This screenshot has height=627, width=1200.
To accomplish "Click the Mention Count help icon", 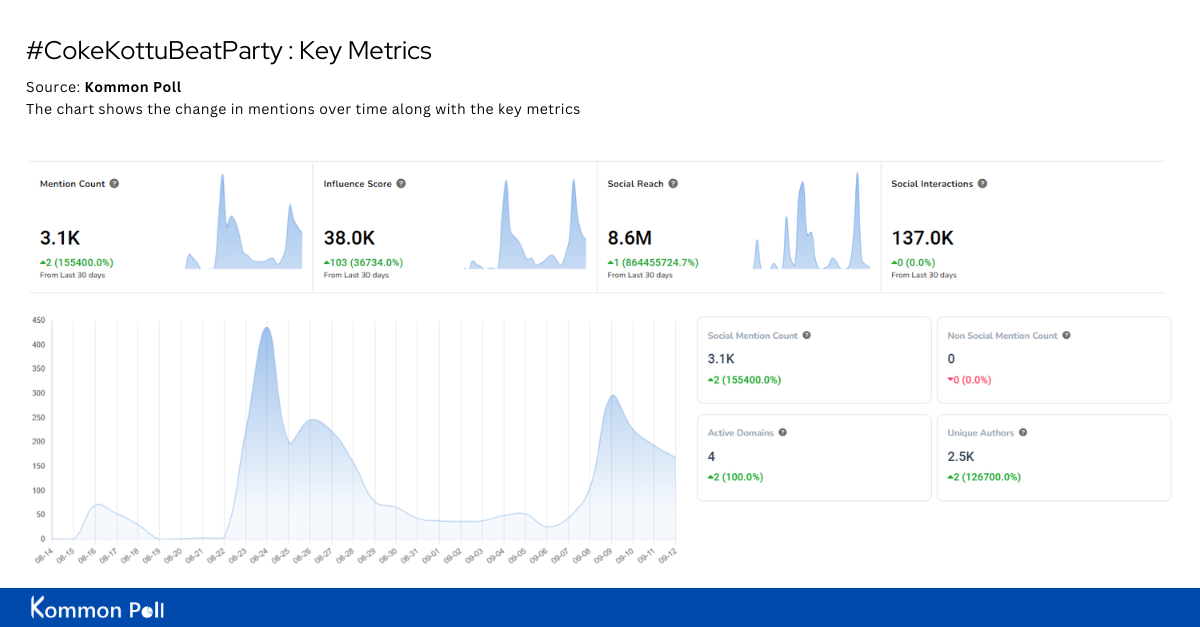I will [x=114, y=184].
